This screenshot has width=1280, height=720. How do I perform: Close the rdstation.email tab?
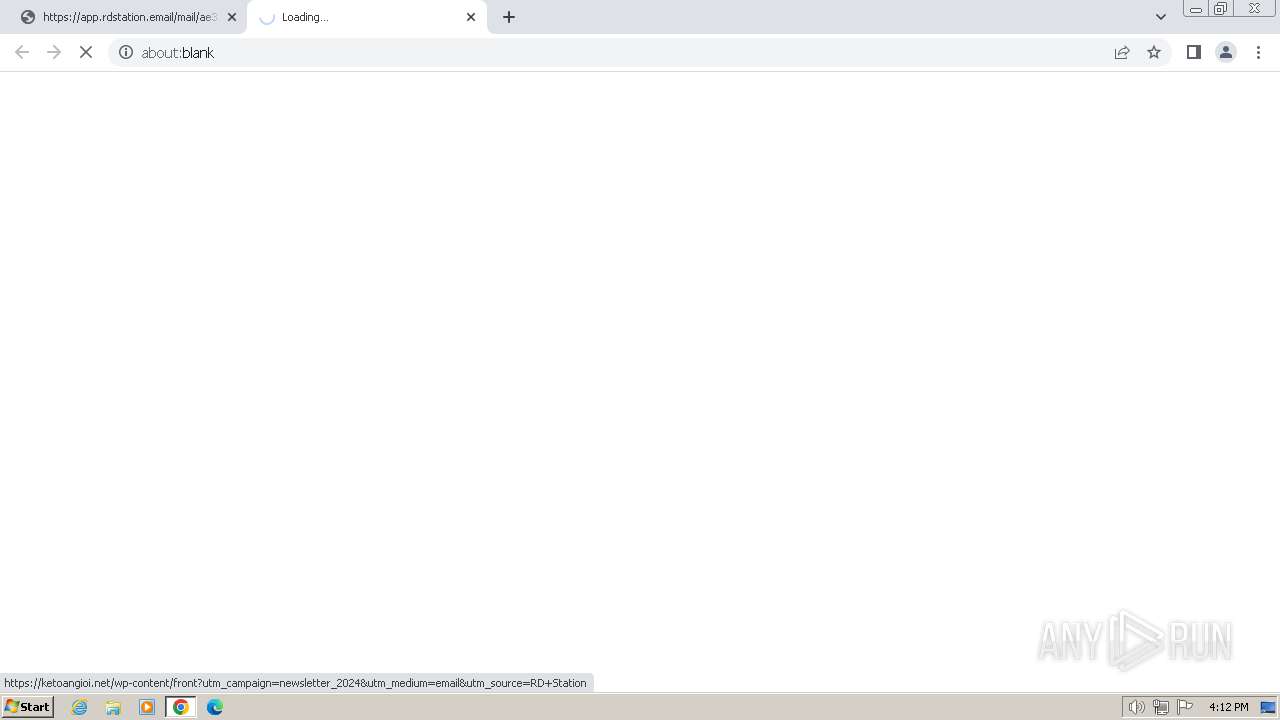point(232,17)
